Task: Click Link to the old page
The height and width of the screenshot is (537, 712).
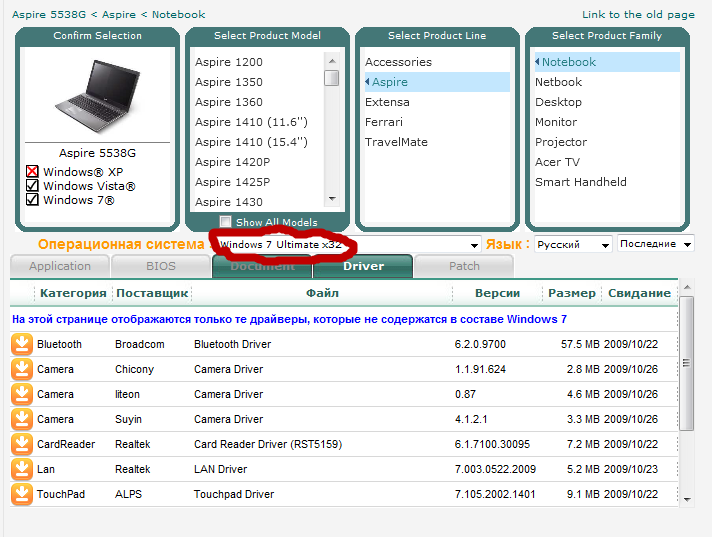Action: (x=638, y=15)
